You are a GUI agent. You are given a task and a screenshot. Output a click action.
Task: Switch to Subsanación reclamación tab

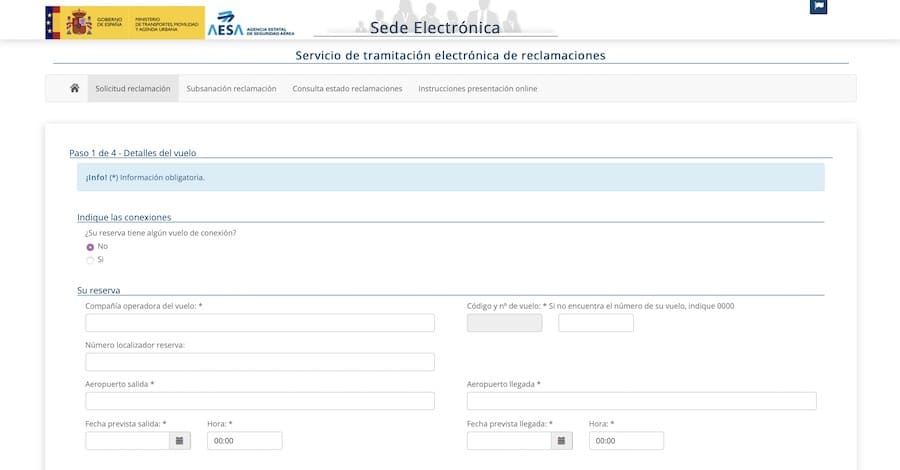[x=231, y=88]
